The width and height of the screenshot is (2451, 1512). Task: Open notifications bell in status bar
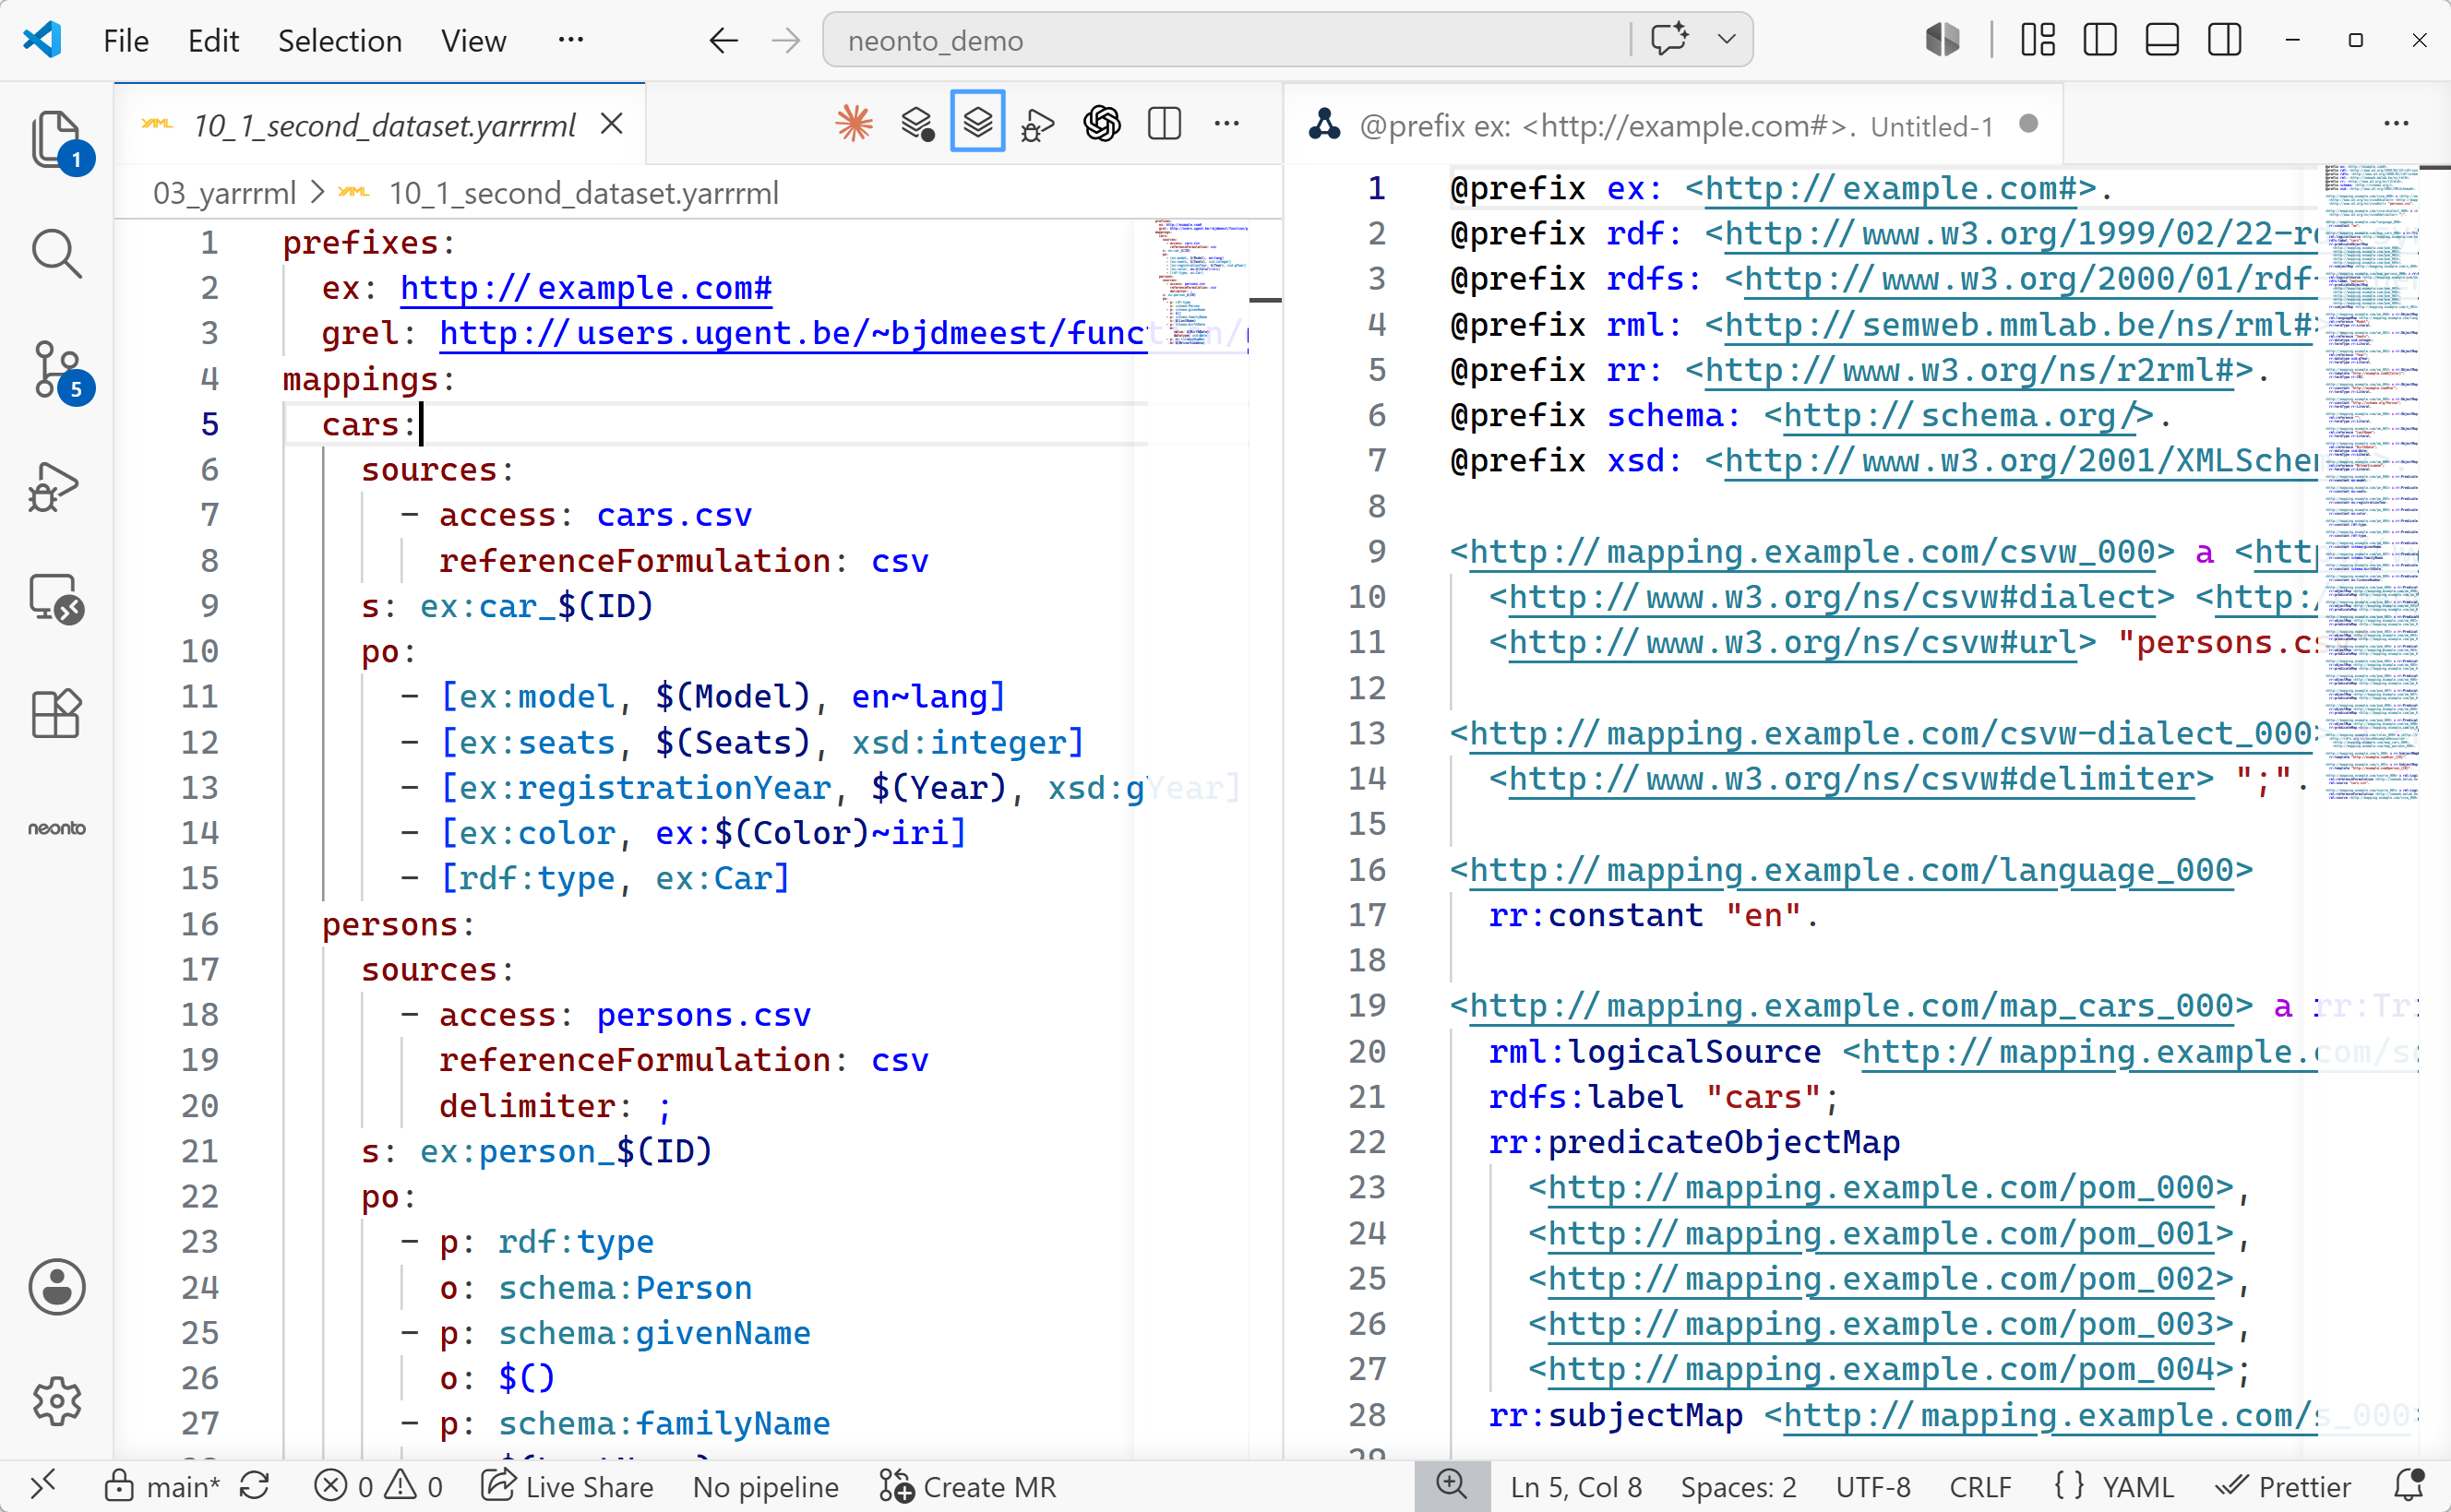[x=2410, y=1487]
